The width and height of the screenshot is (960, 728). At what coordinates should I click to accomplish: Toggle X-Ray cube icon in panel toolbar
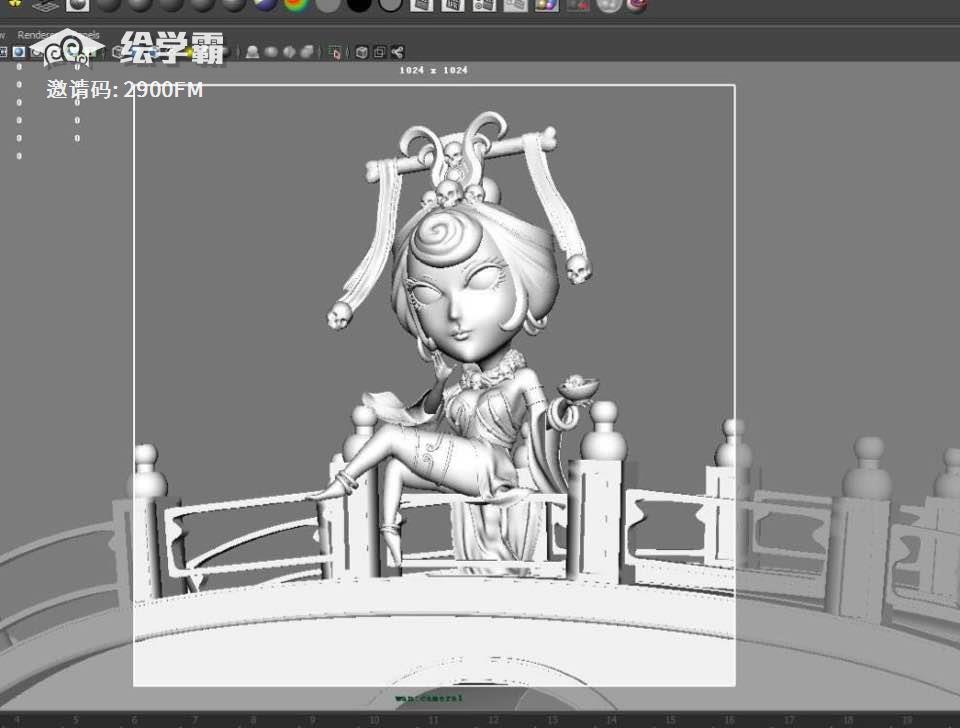coord(362,52)
